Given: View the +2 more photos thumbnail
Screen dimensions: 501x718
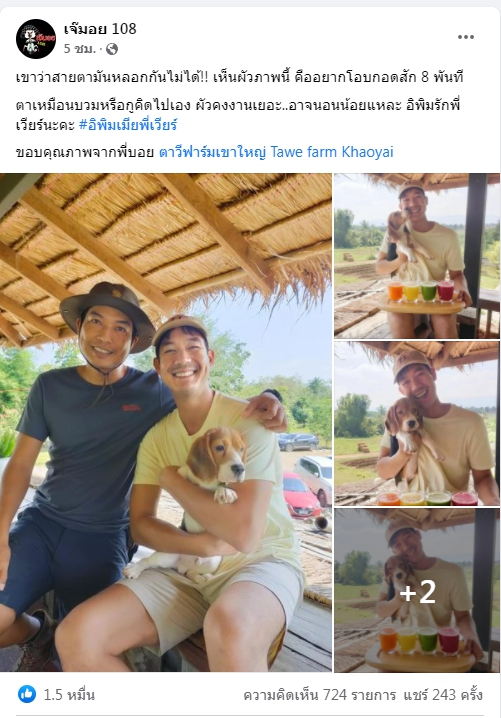Looking at the screenshot, I should point(417,590).
